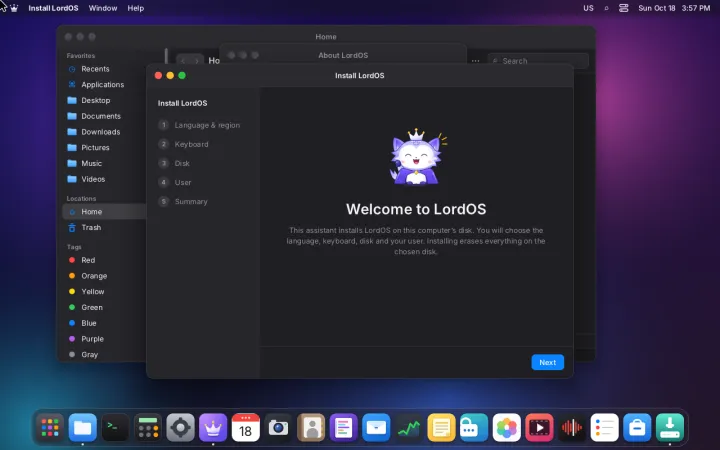
Task: Select the Keyboard installer step
Action: coord(184,144)
